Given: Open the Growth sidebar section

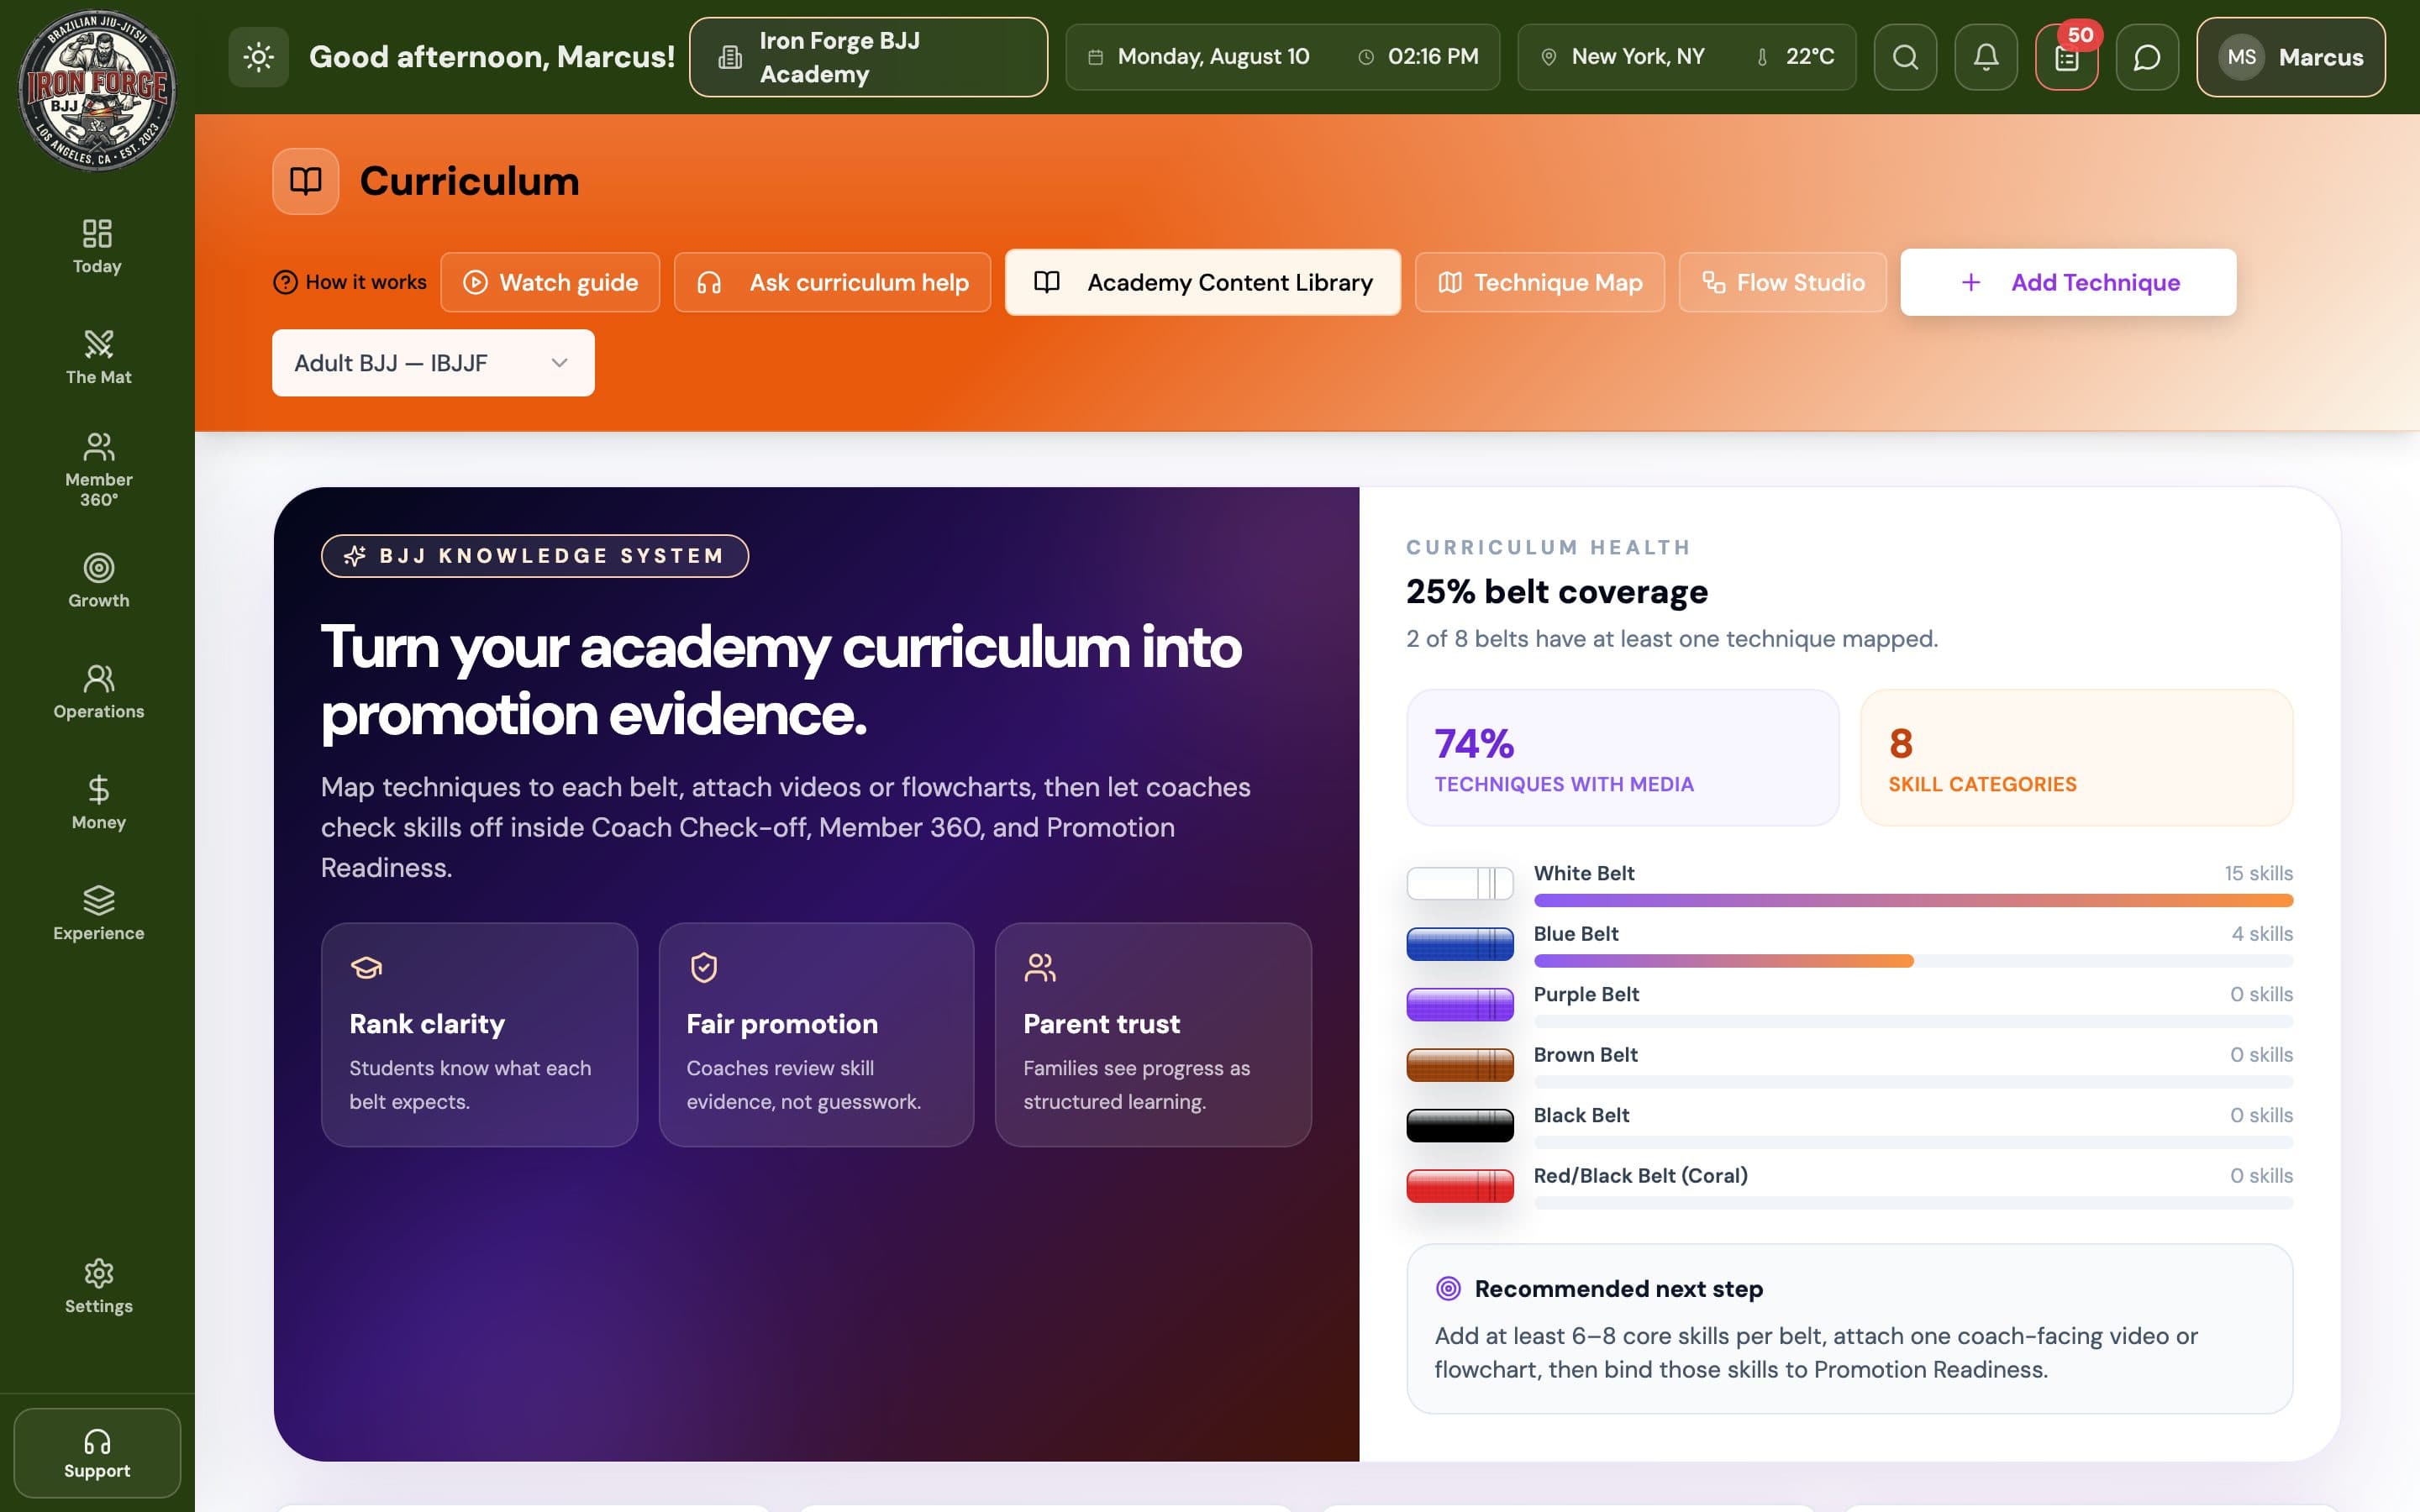Looking at the screenshot, I should (97, 581).
